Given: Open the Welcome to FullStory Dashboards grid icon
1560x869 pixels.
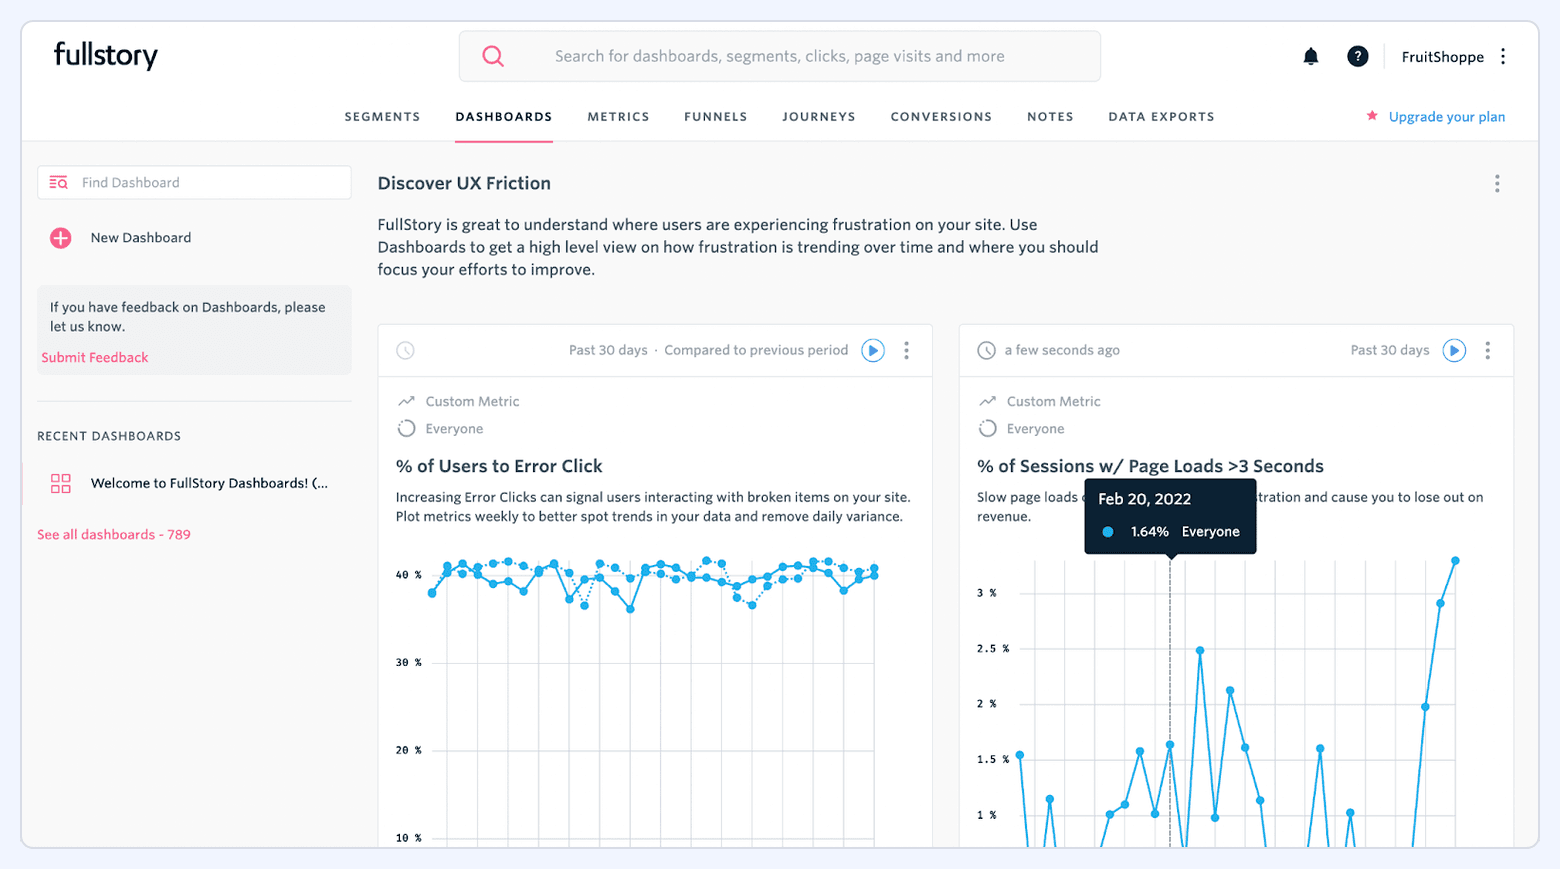Looking at the screenshot, I should 60,483.
